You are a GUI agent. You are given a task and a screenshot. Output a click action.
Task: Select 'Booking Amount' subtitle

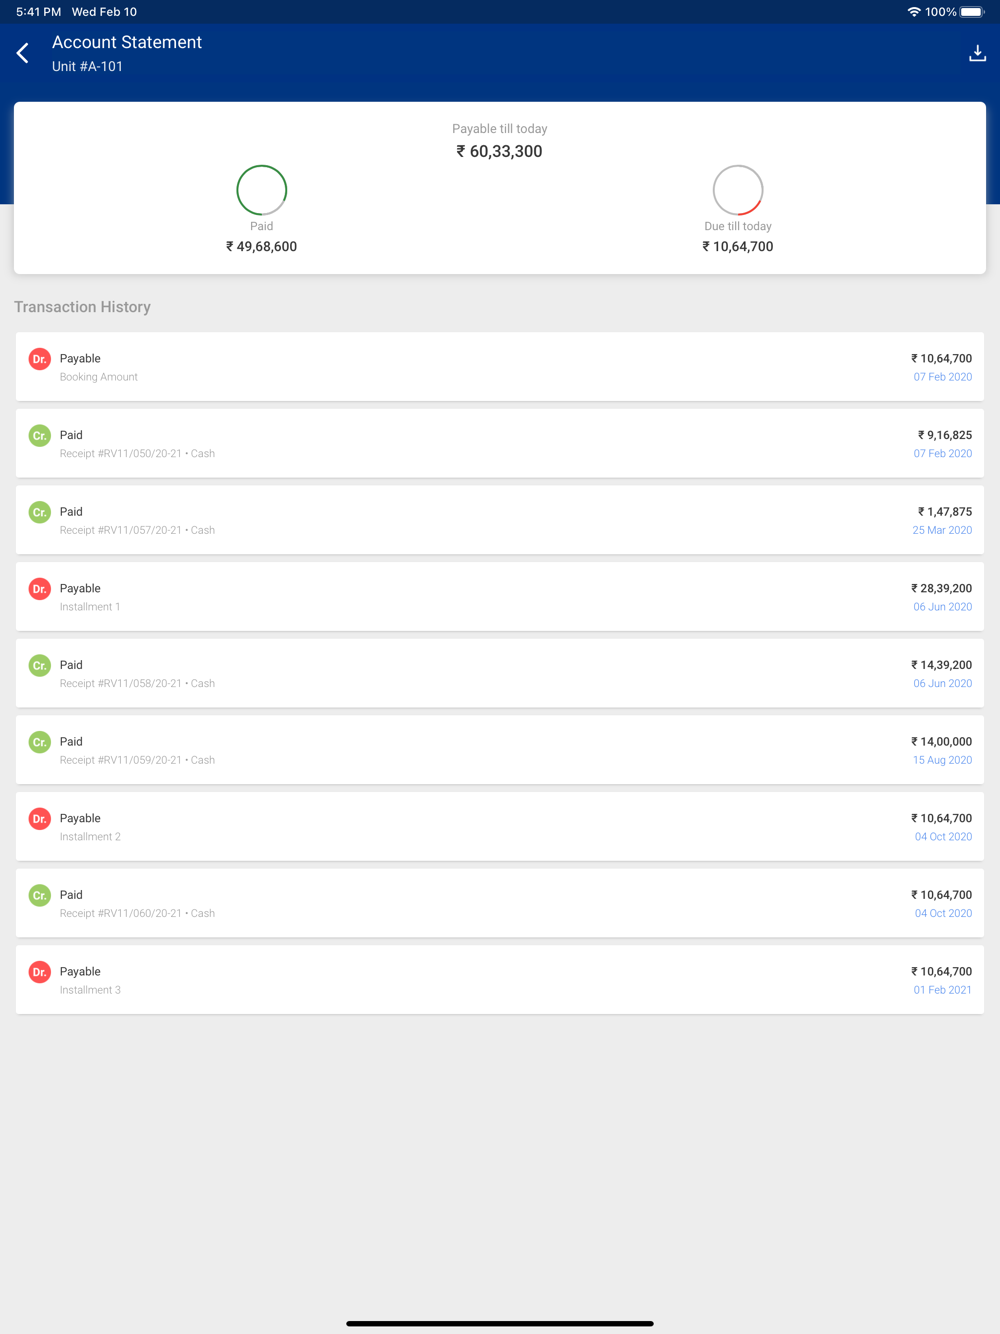point(99,377)
